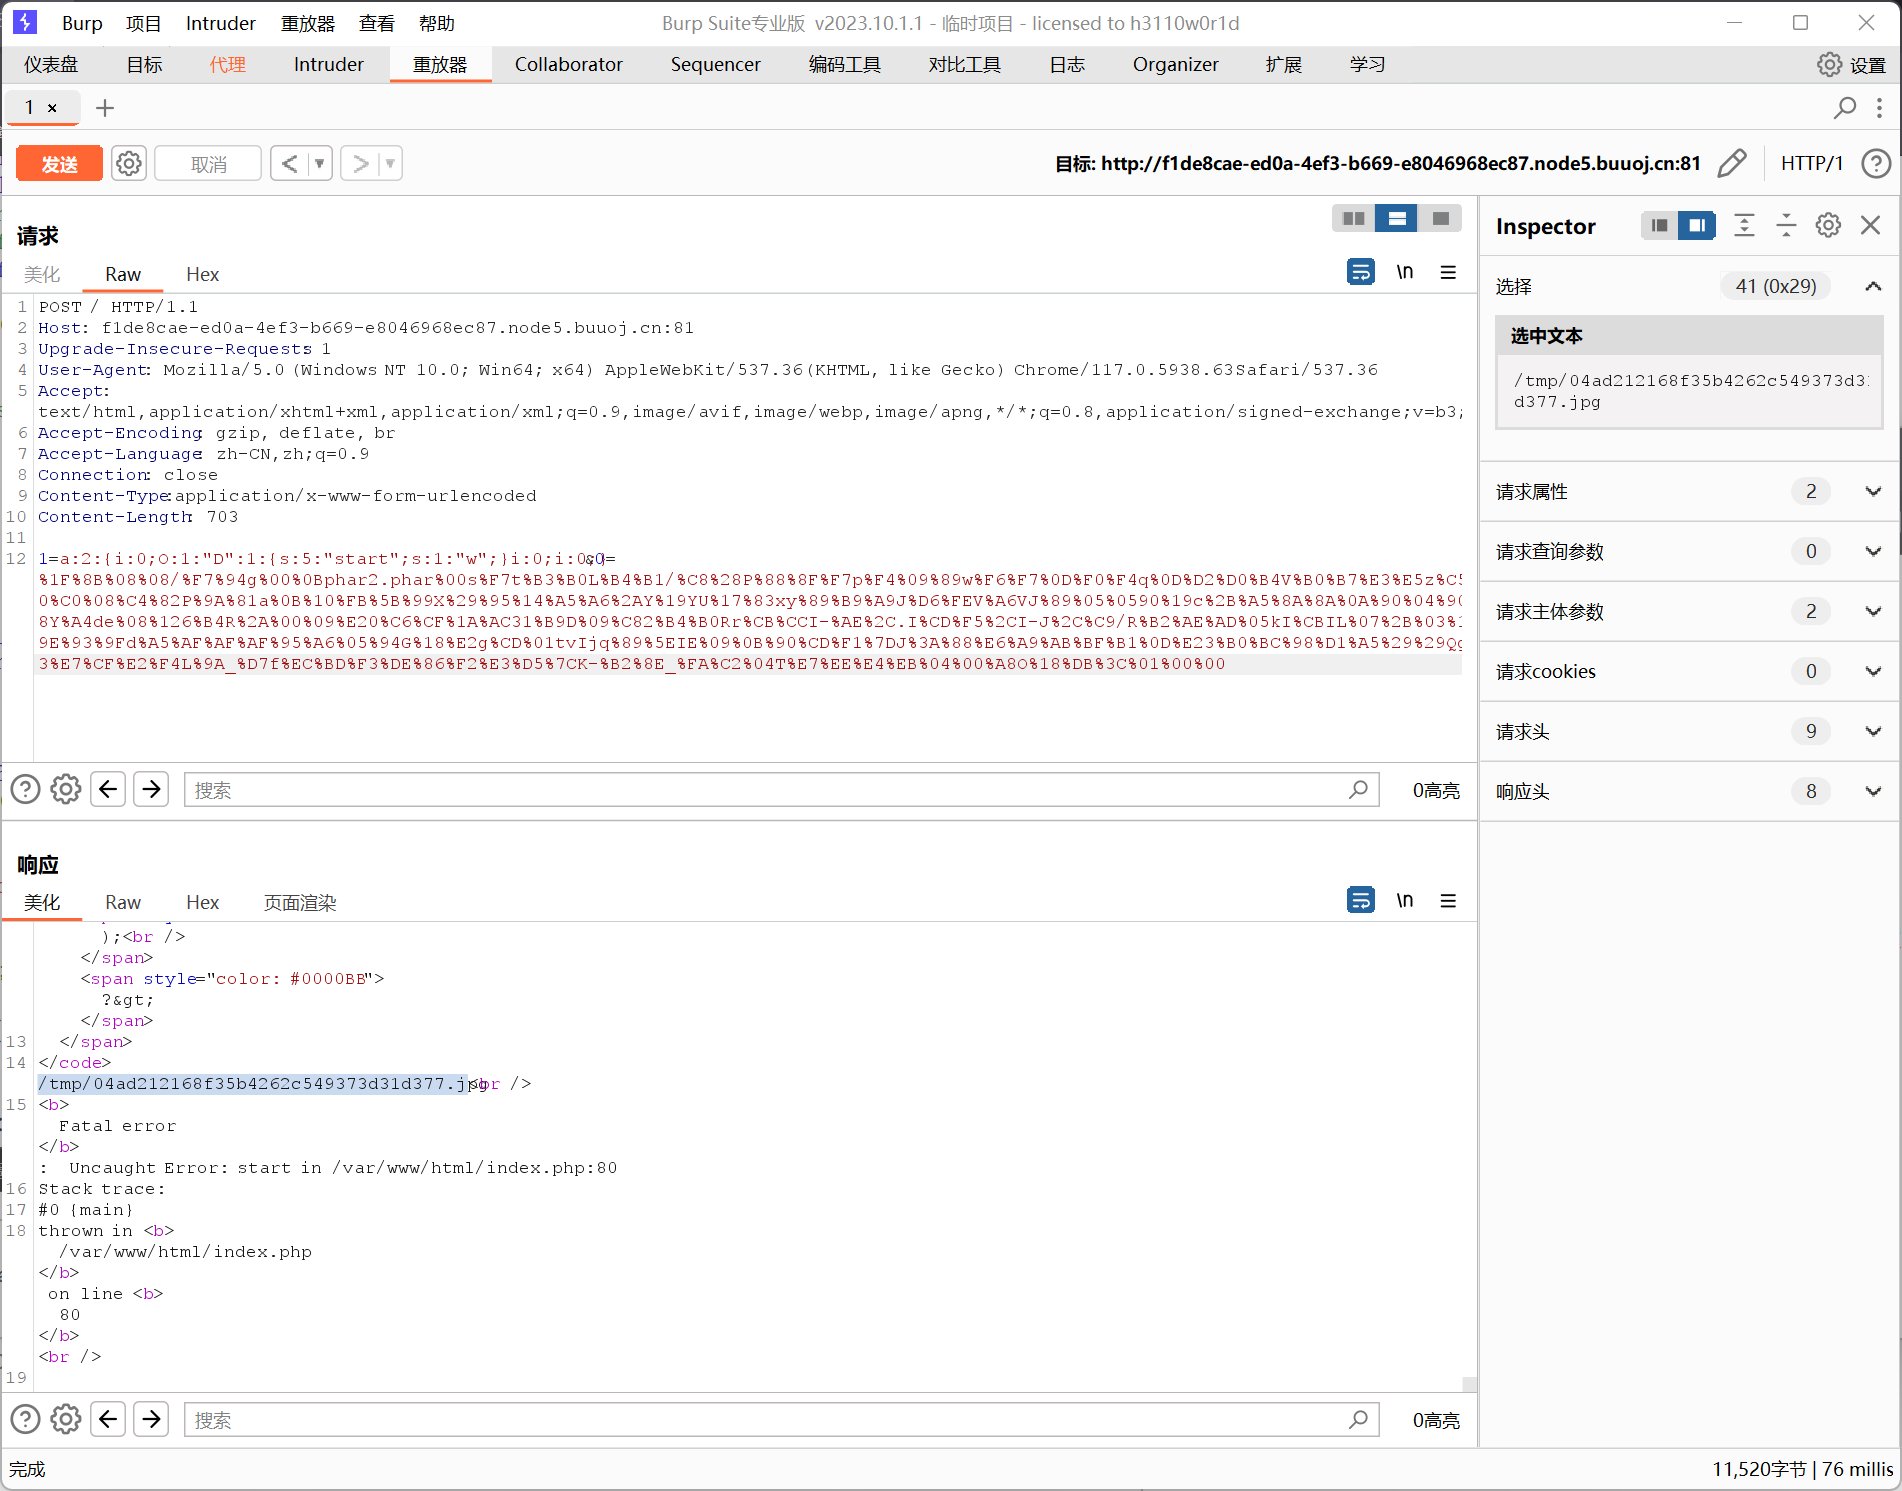Click the help icon beside HTTP/1

coord(1876,163)
